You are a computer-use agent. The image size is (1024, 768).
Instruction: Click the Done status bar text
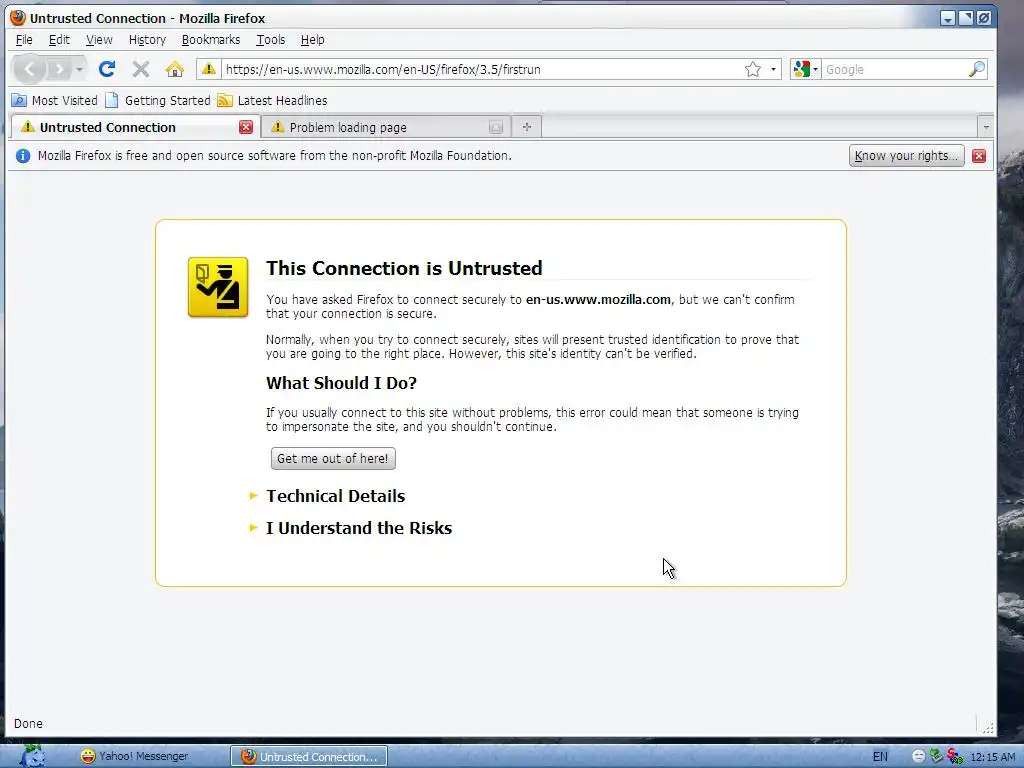coord(28,724)
